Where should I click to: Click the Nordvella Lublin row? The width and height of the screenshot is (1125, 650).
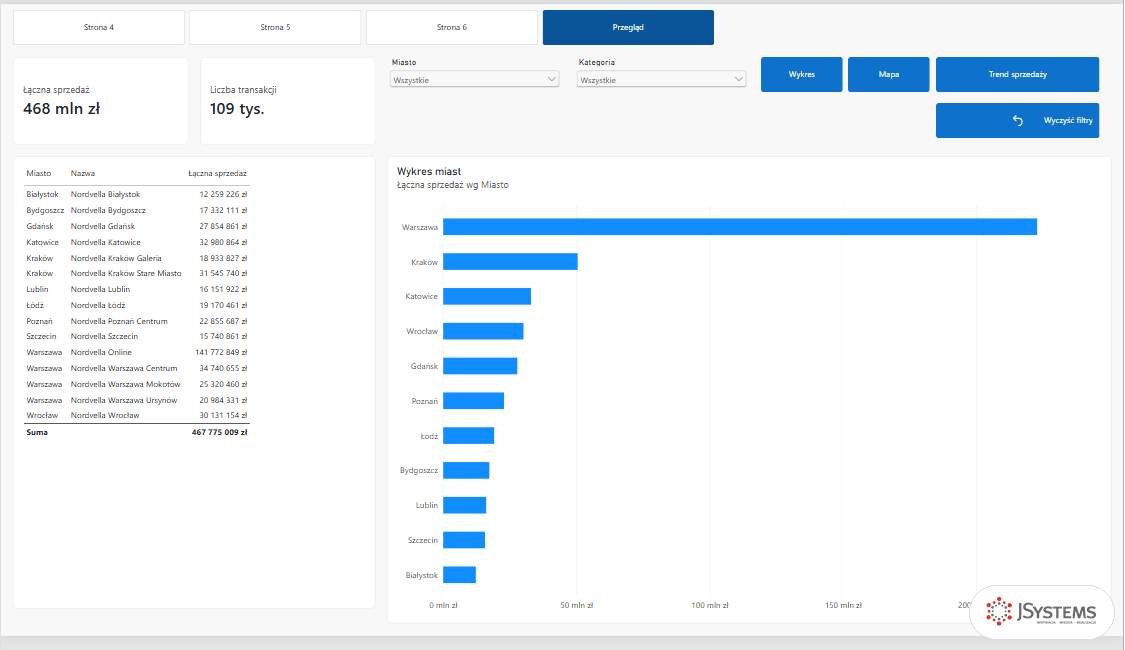point(136,289)
